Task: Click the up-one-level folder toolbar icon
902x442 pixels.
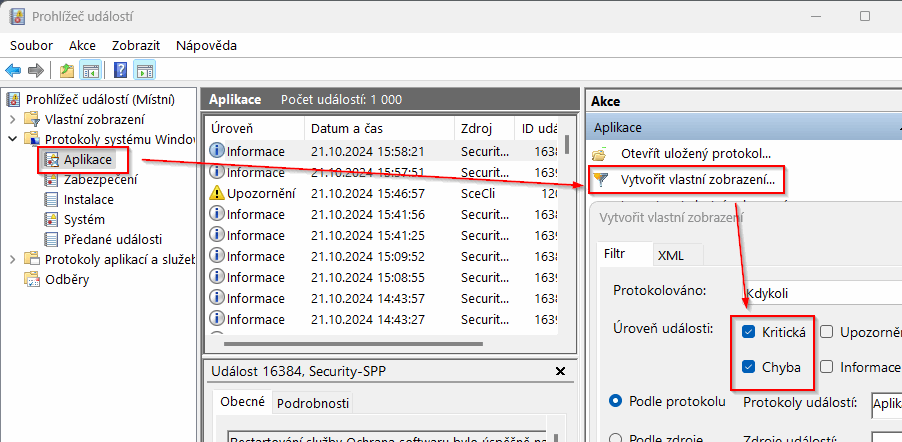Action: click(x=66, y=70)
